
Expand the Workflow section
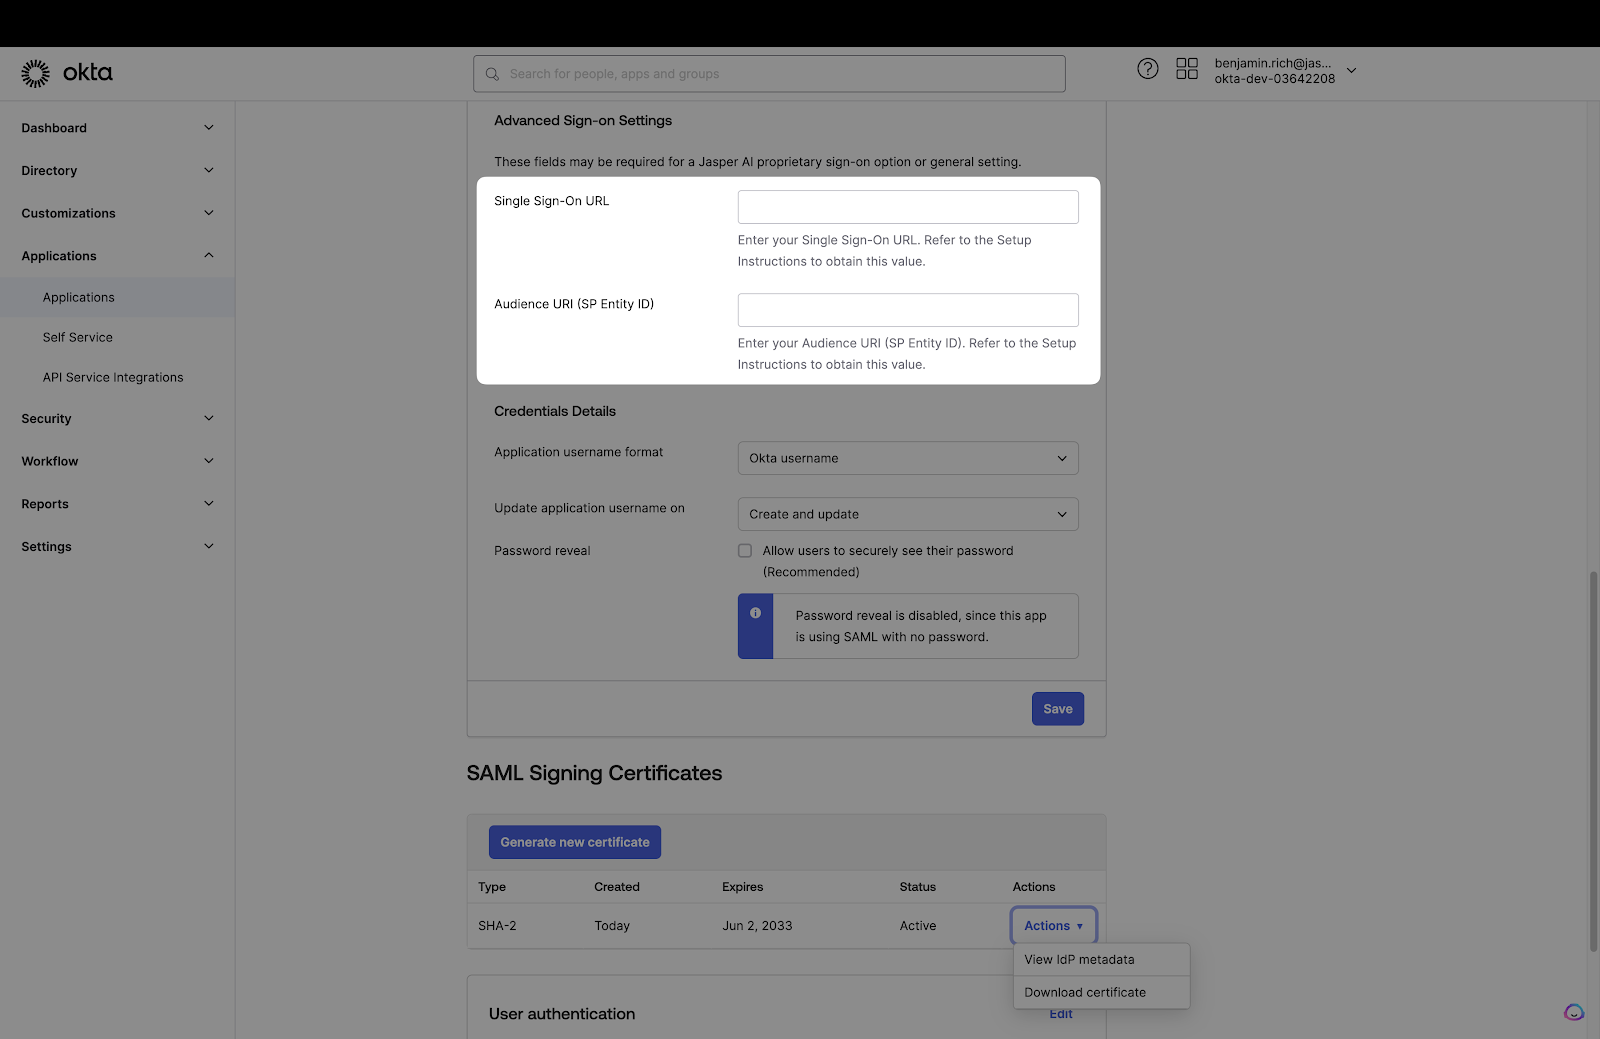[x=117, y=461]
